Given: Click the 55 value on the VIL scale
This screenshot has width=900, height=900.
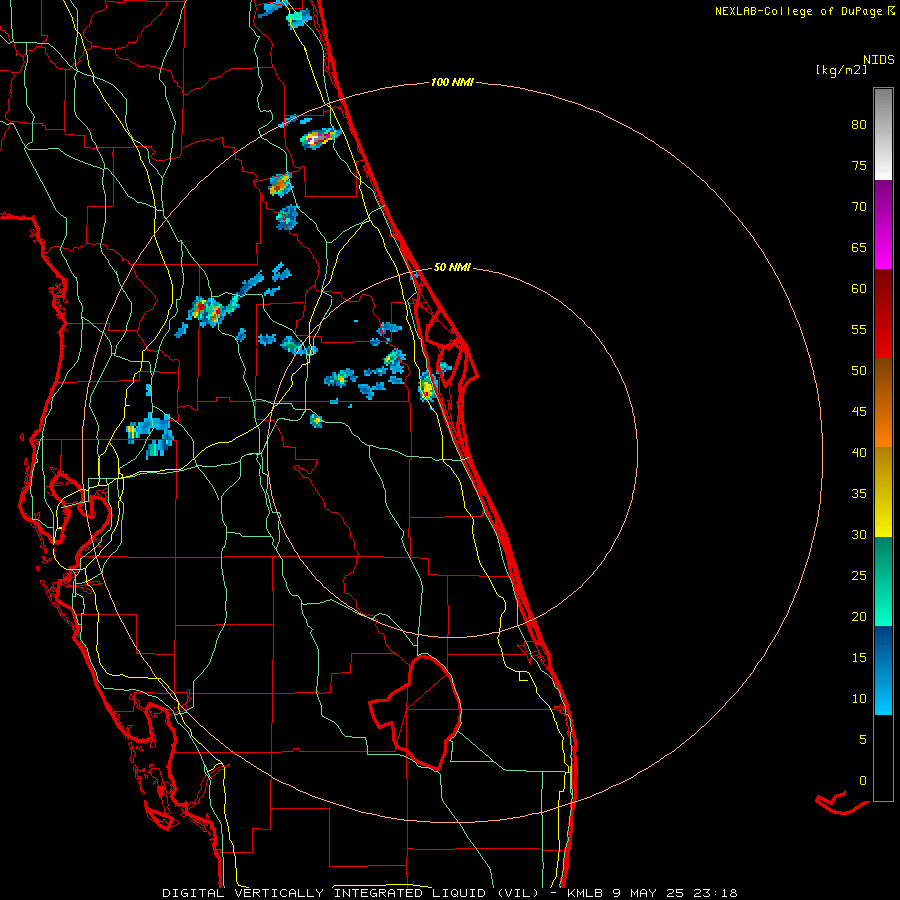Looking at the screenshot, I should tap(859, 329).
